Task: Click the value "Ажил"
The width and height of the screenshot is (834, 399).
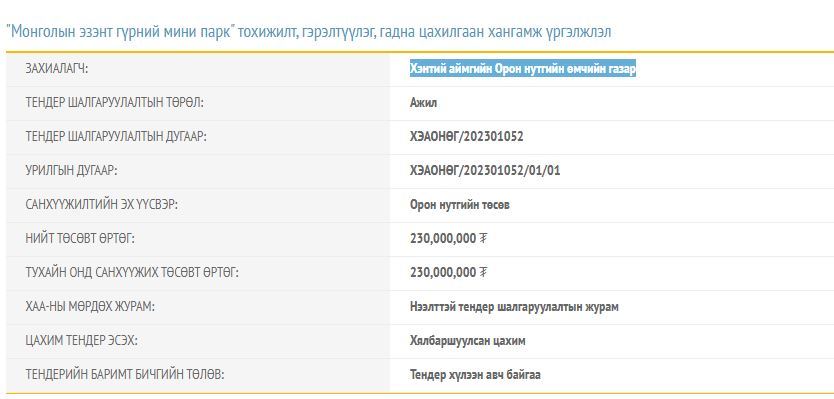Action: tap(423, 103)
